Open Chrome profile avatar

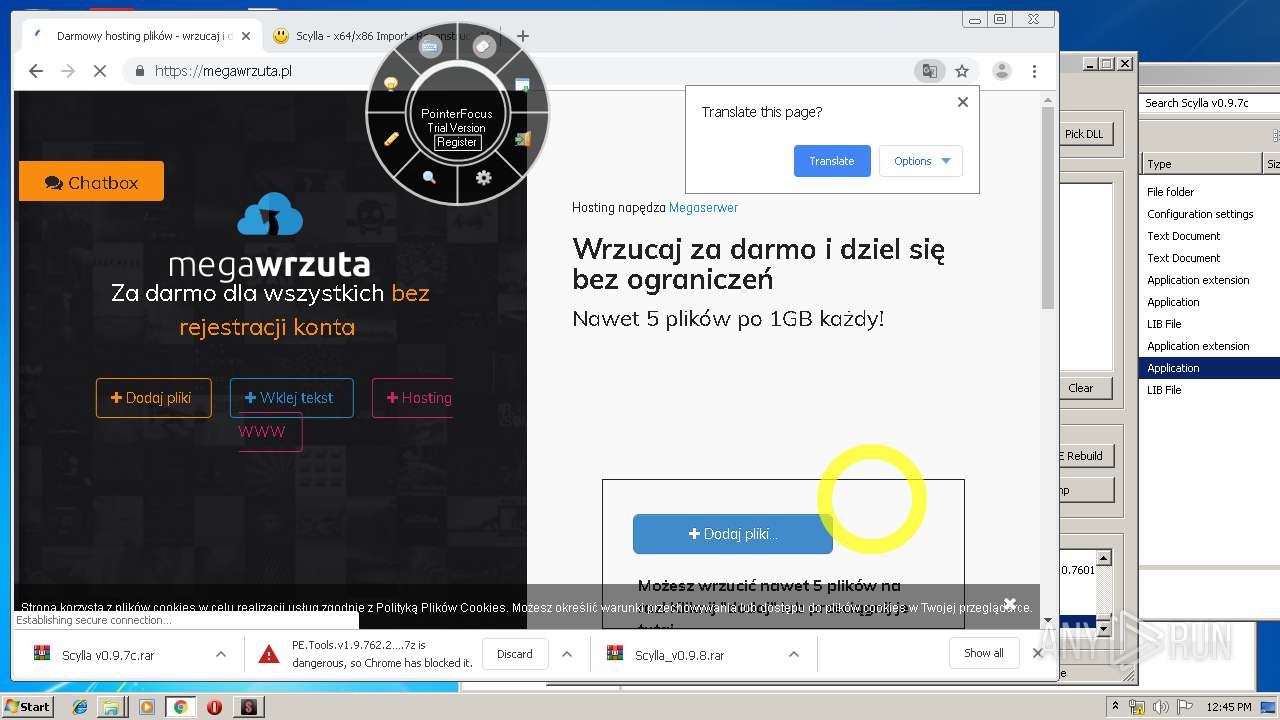pyautogui.click(x=1001, y=71)
